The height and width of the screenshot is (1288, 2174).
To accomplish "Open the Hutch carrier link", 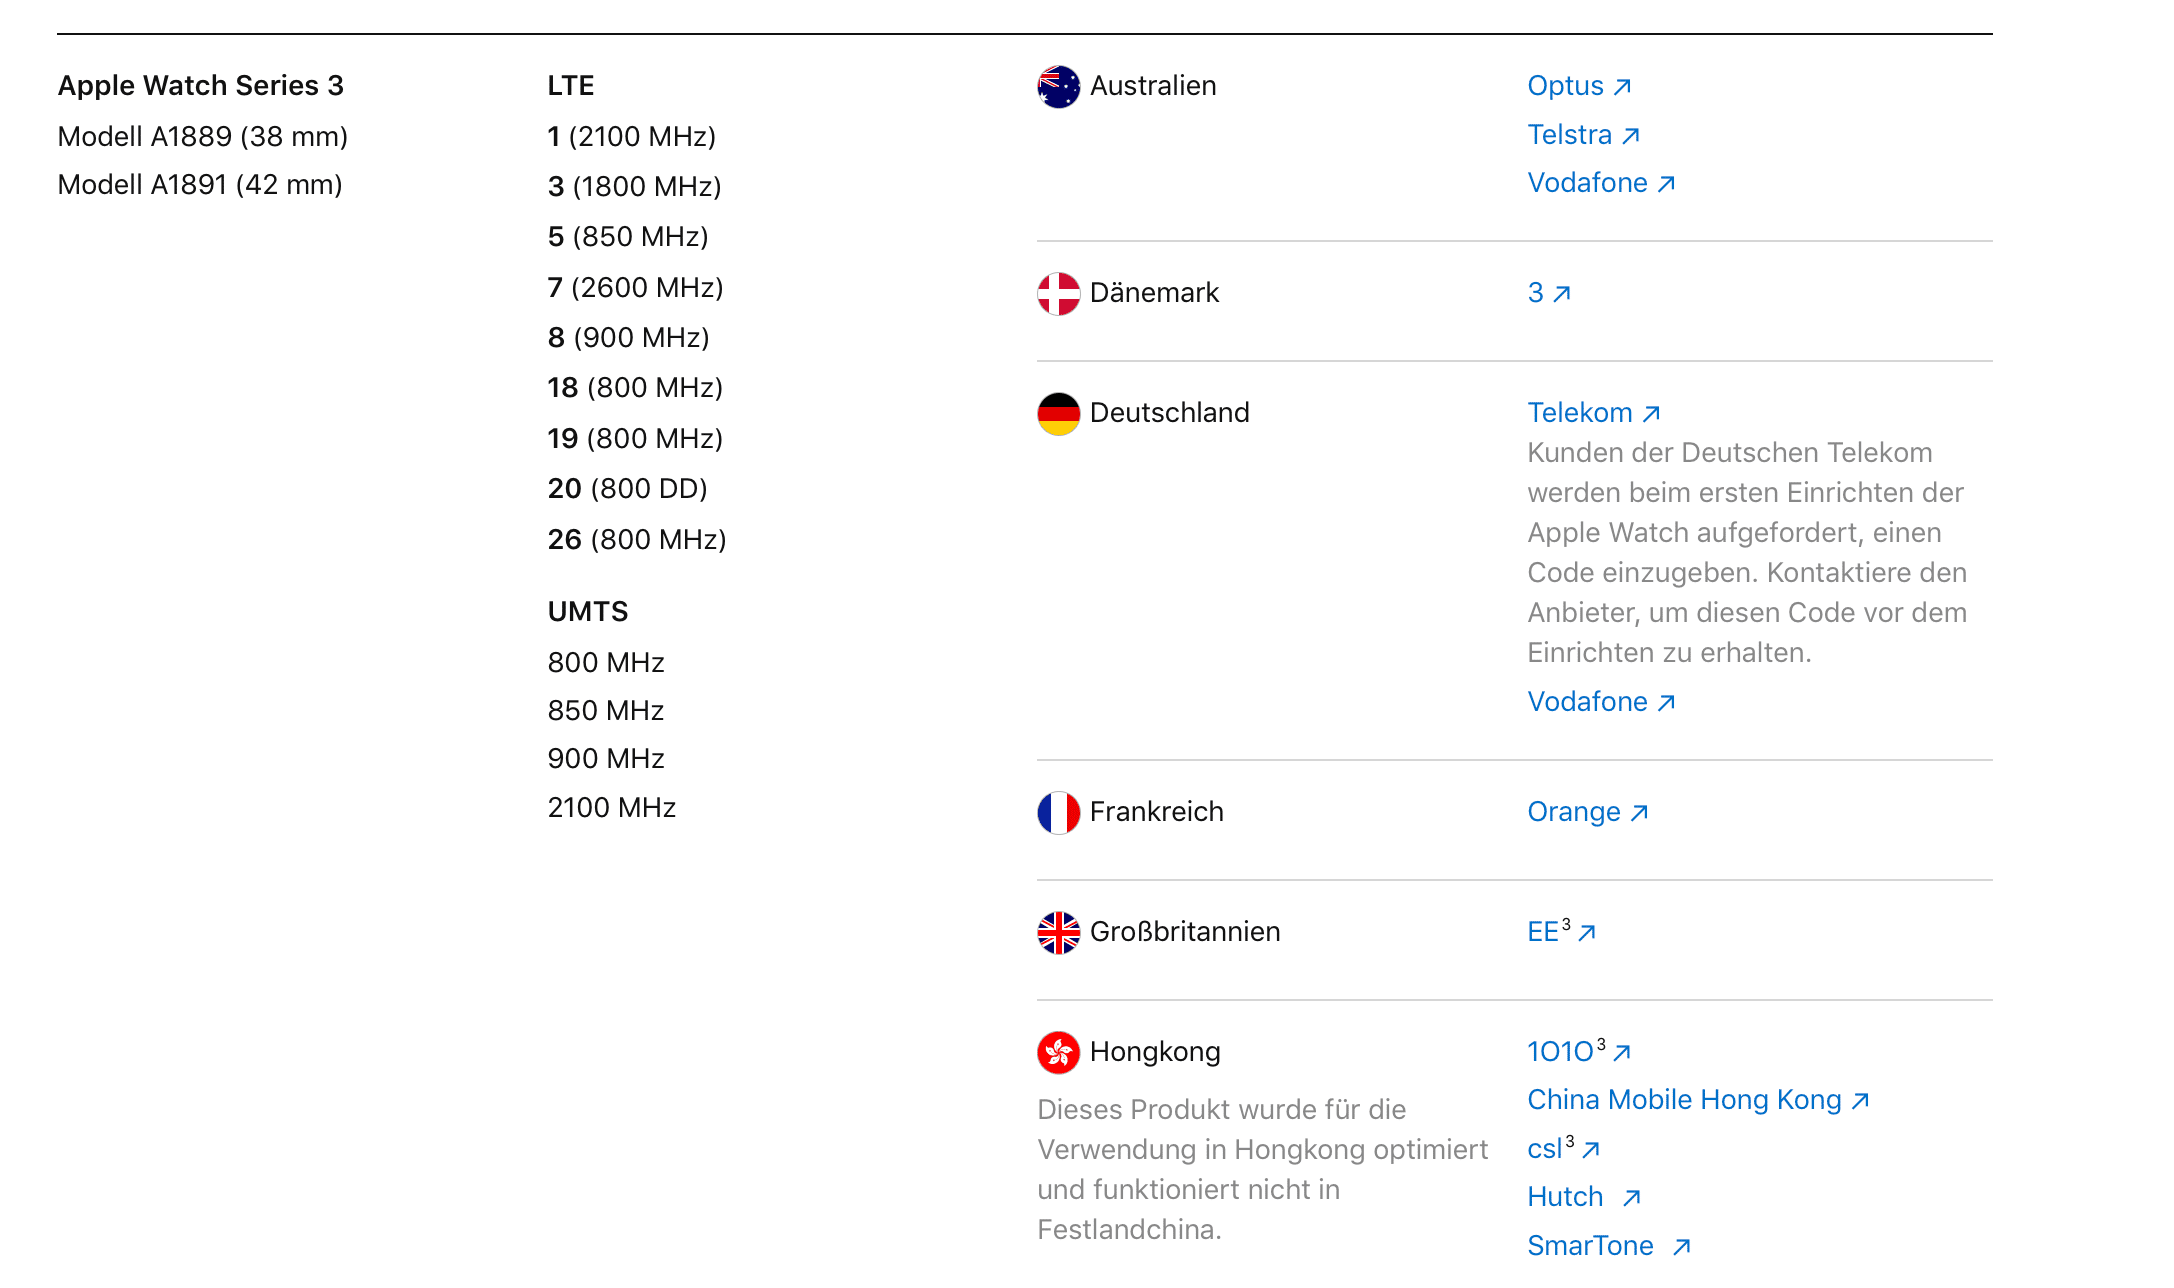I will click(1584, 1197).
